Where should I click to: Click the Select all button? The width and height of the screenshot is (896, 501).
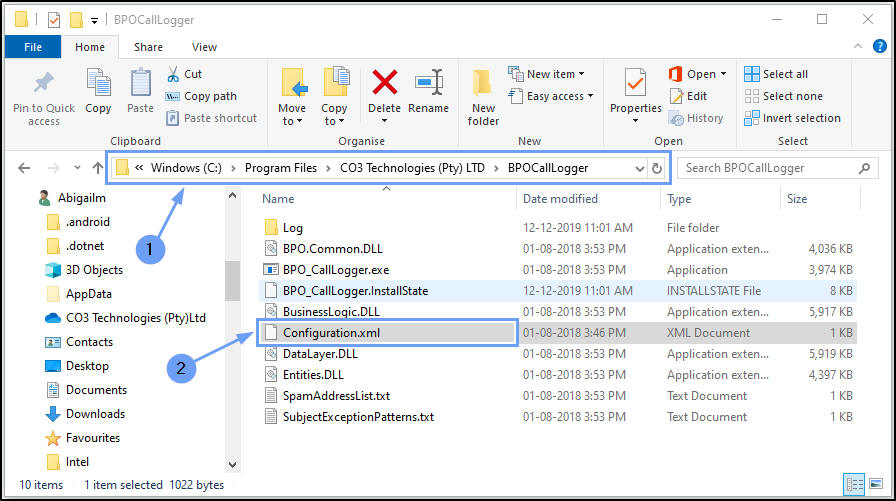[x=776, y=74]
